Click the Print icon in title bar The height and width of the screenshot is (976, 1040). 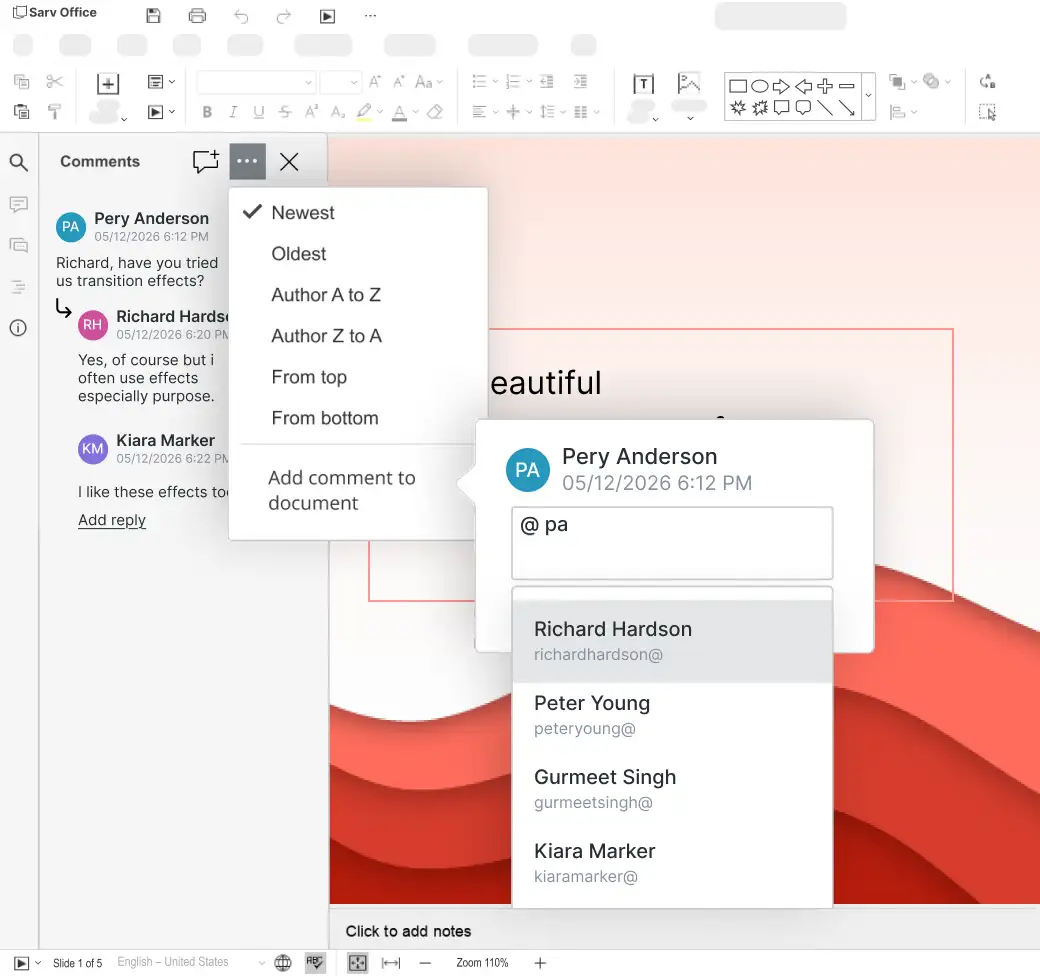pos(197,16)
